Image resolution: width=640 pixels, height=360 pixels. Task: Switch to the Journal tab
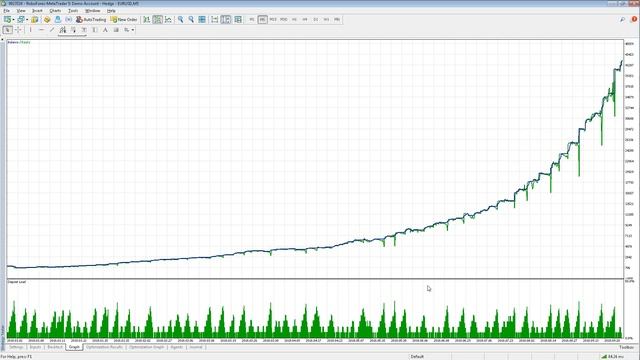click(196, 347)
